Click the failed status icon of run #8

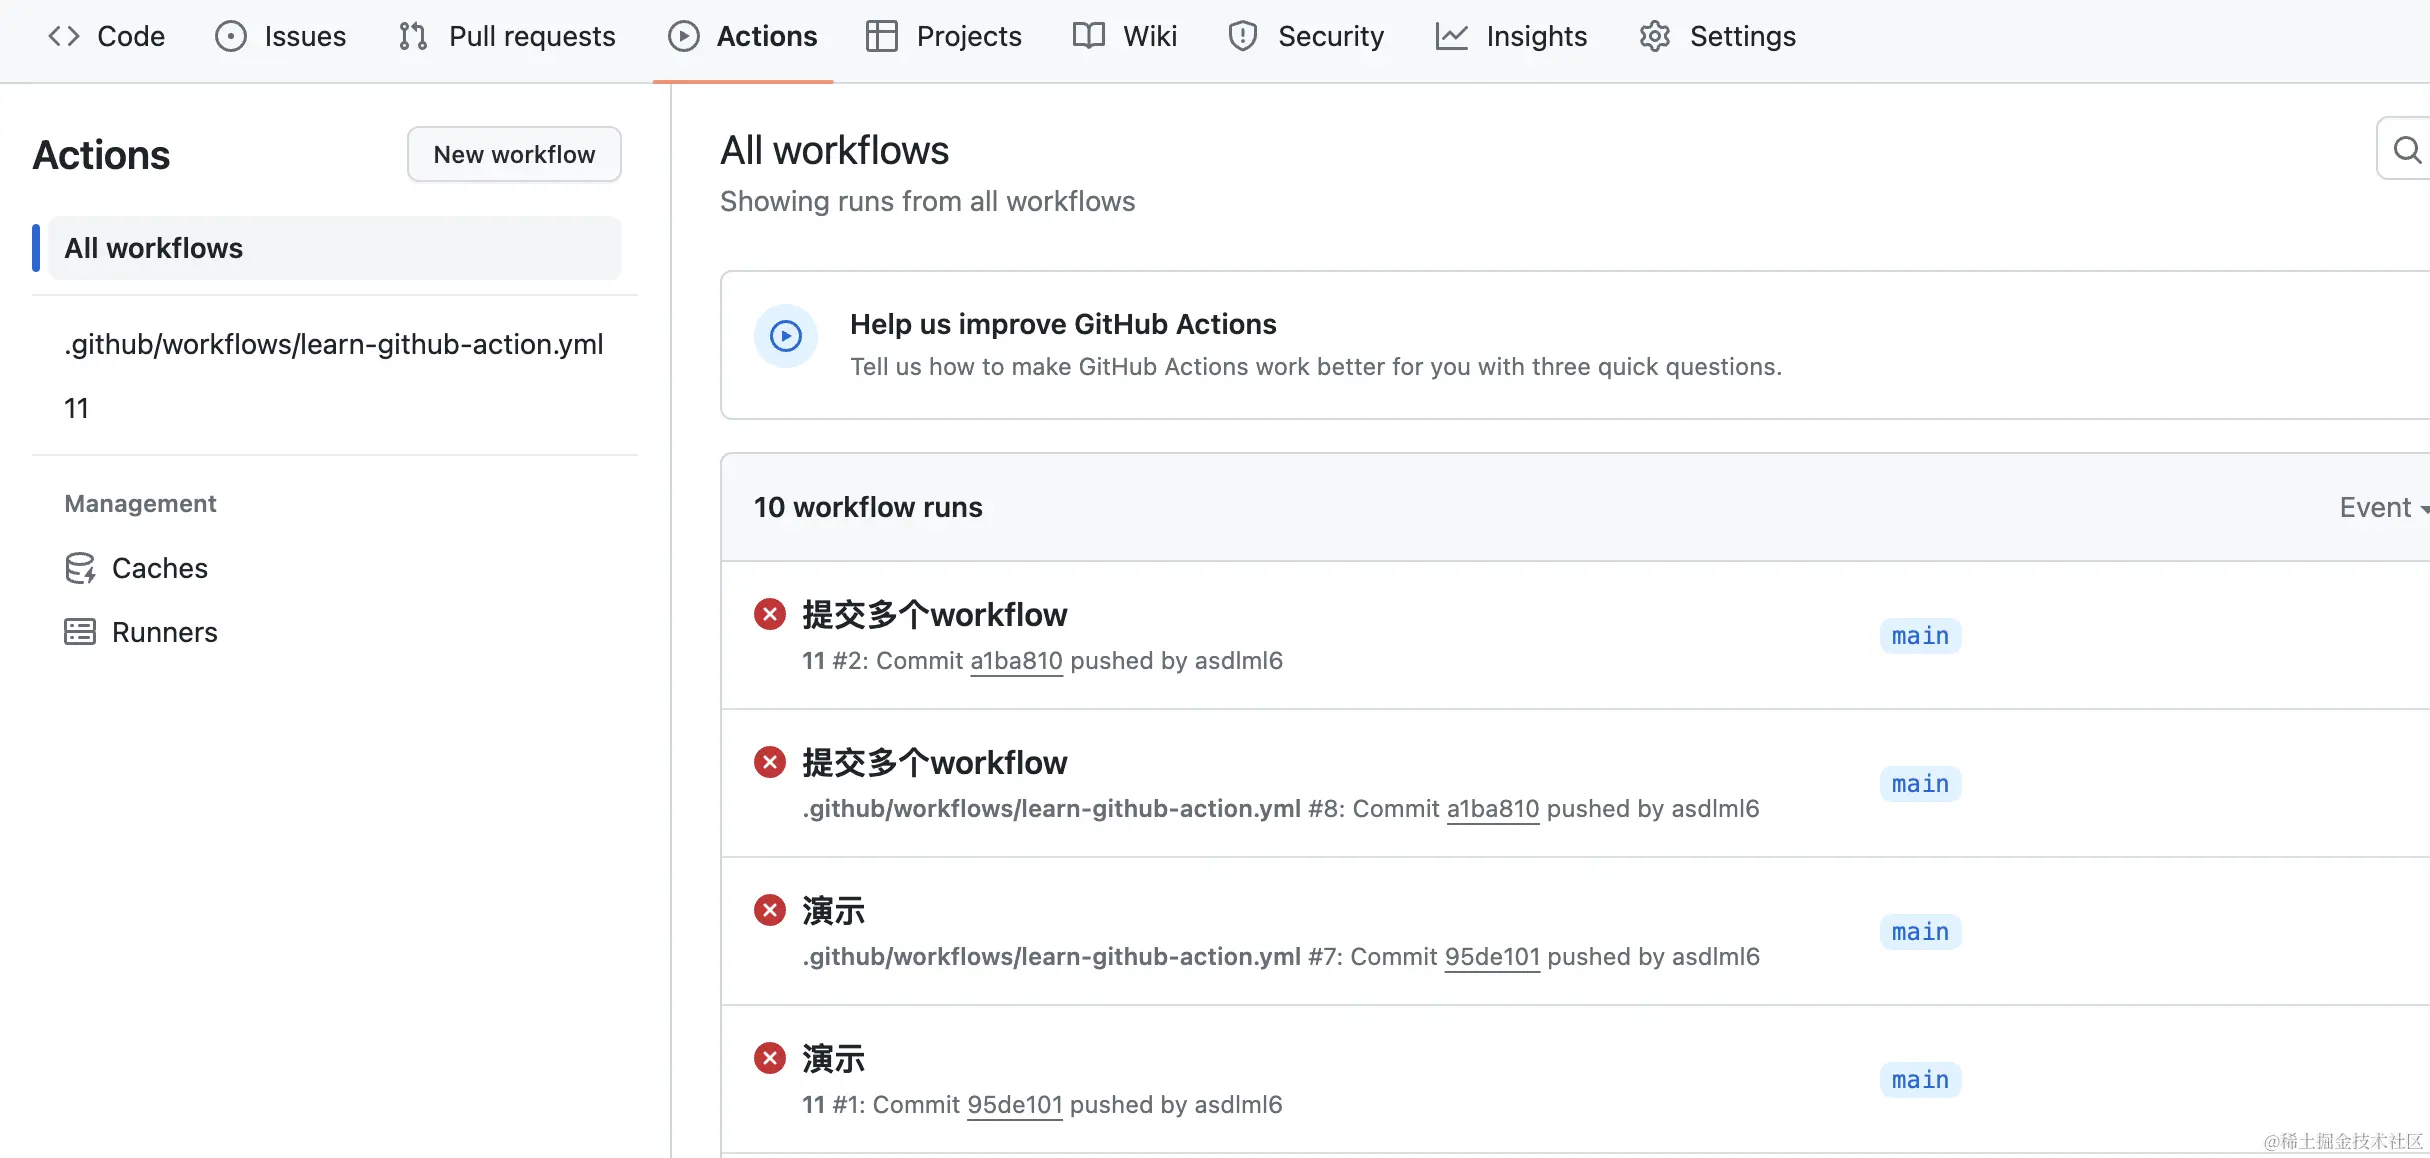[x=769, y=762]
